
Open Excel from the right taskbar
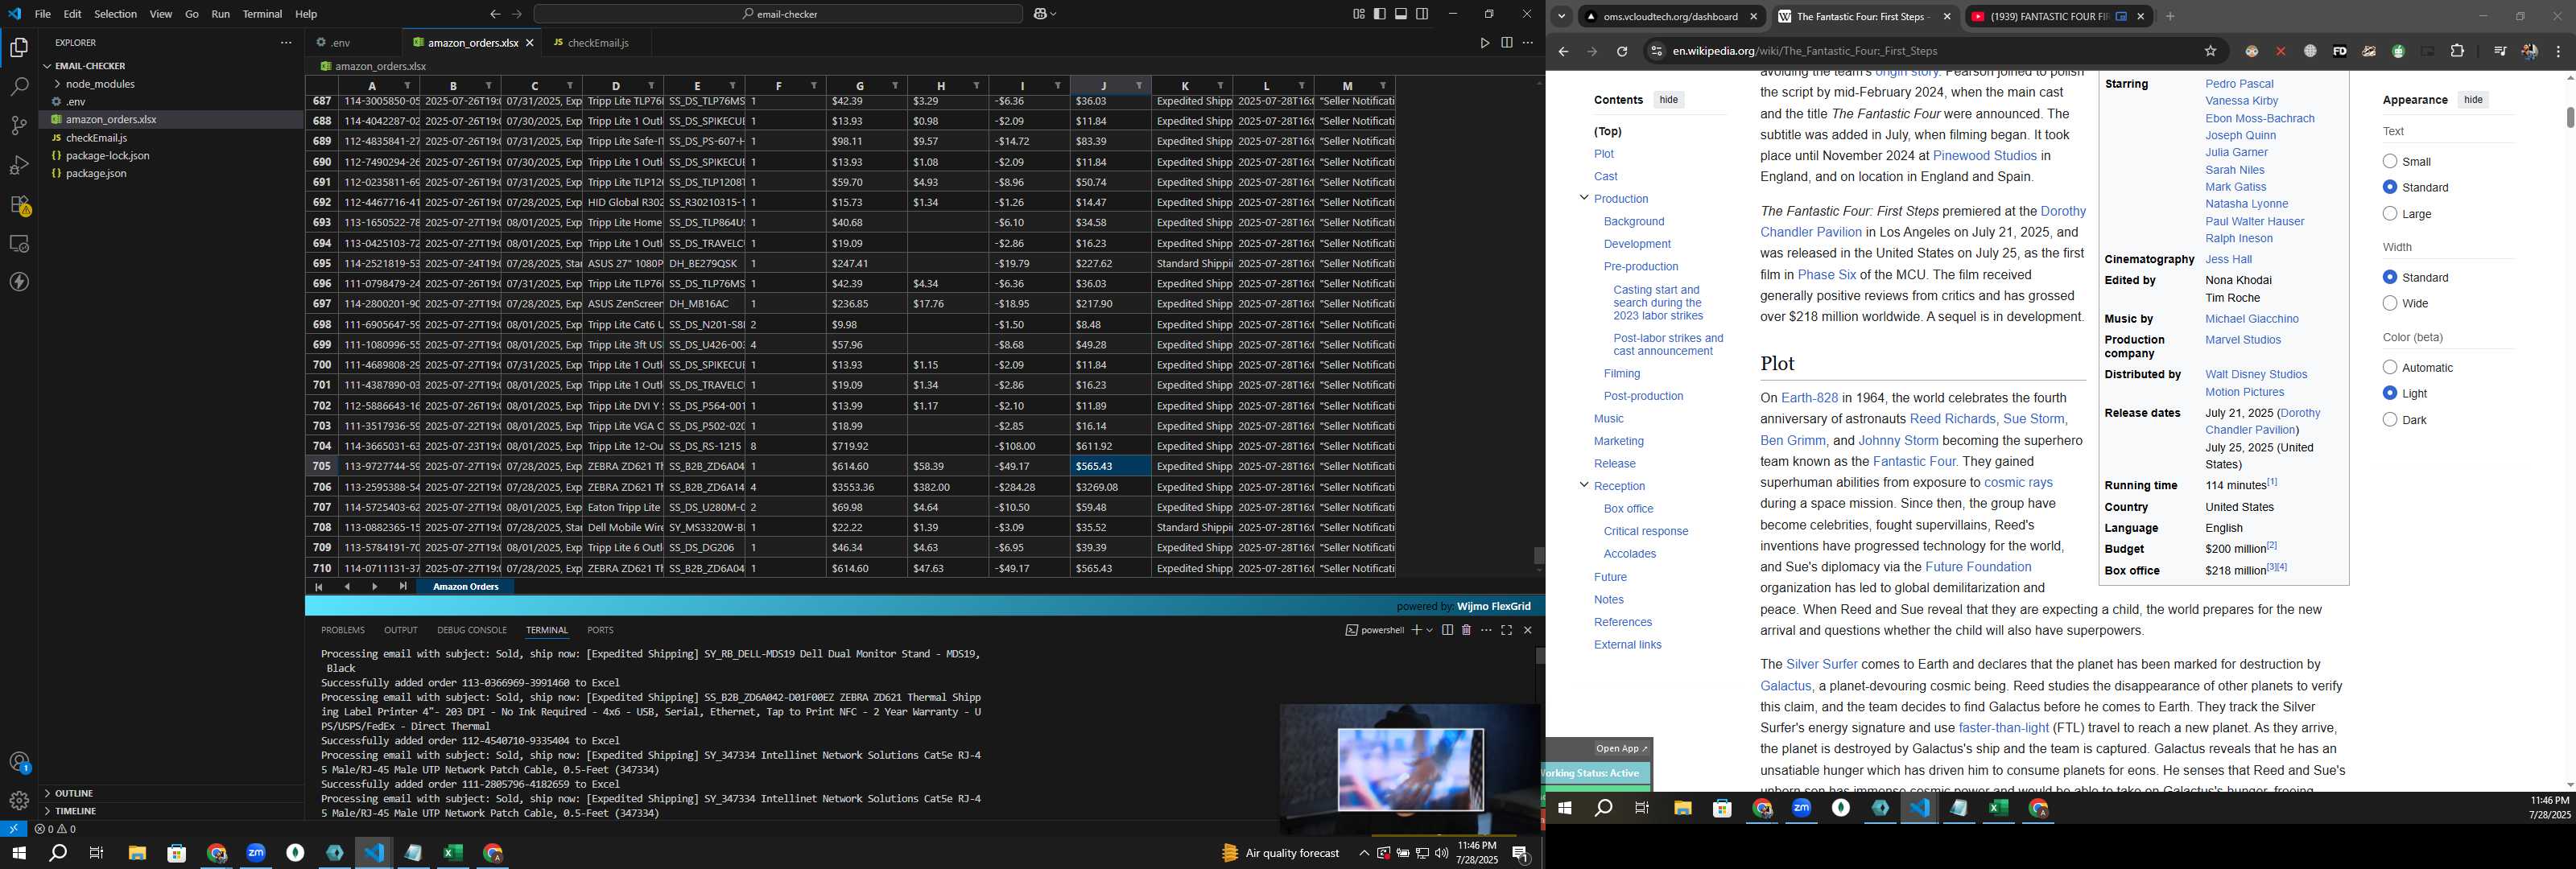click(x=1998, y=808)
